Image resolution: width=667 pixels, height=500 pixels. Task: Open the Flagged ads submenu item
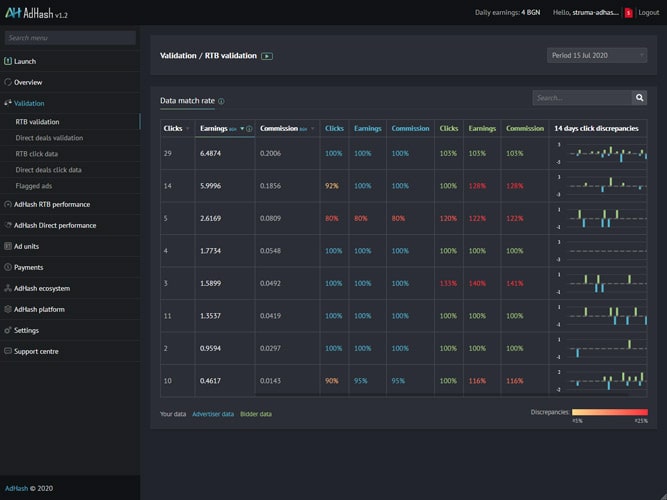click(35, 186)
